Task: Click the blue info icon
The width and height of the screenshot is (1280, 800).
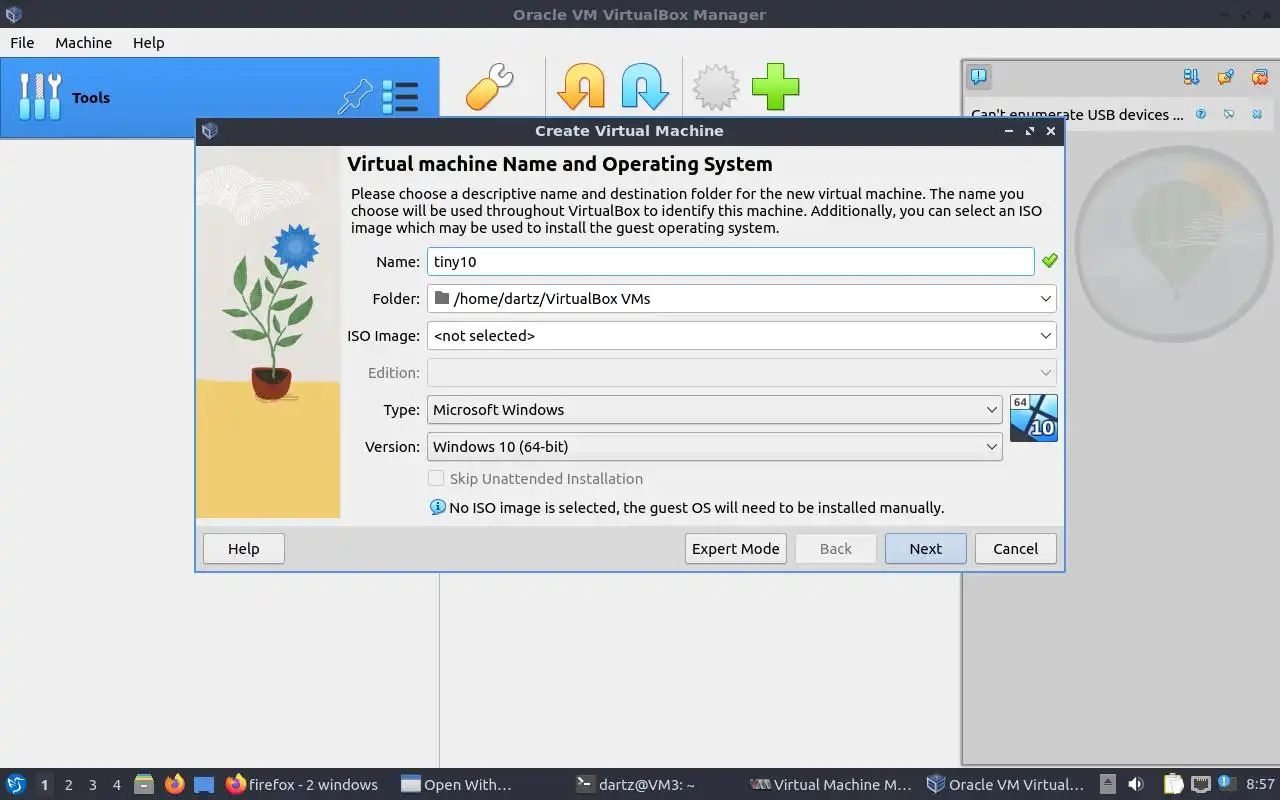Action: (x=437, y=507)
